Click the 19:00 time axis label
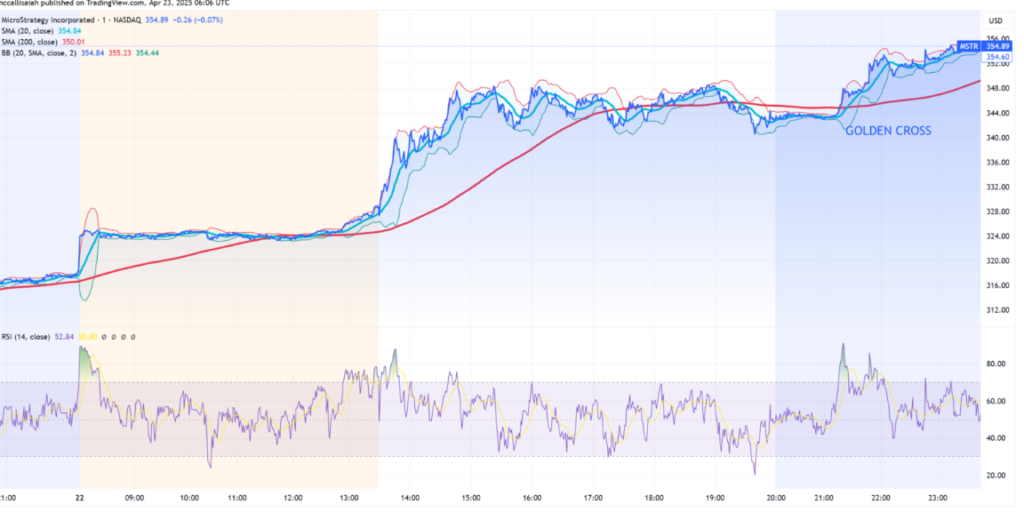This screenshot has height=512, width=1024. [x=714, y=498]
